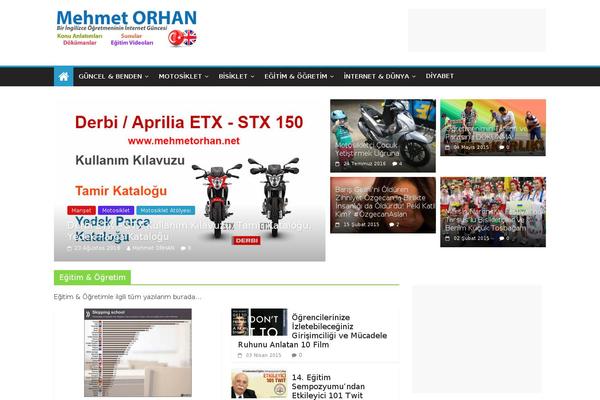Click comment bubble next to 03 Nisan 2015

click(294, 356)
